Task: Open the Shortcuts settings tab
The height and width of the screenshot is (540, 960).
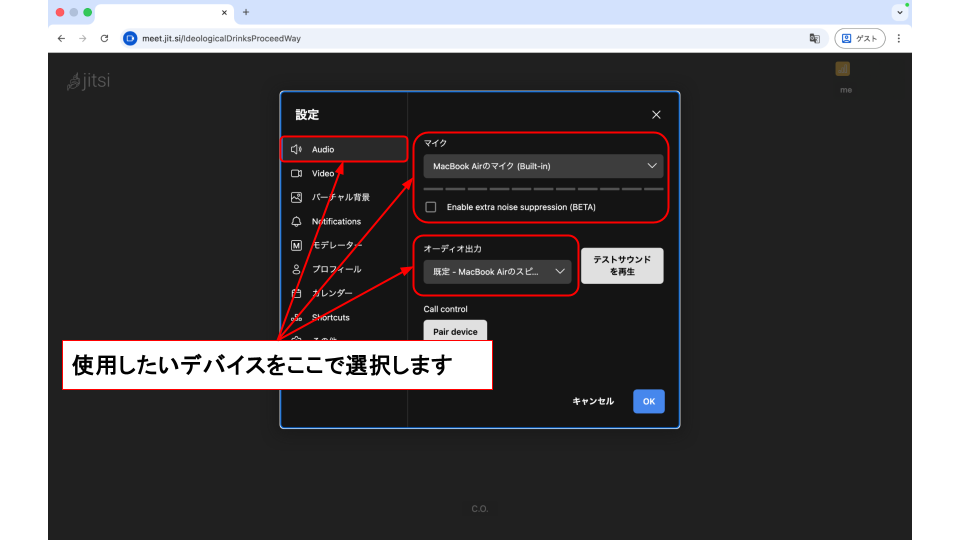Action: [330, 317]
